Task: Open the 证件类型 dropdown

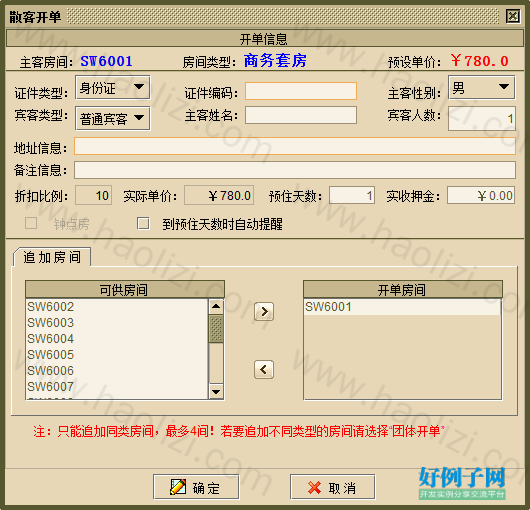Action: coord(113,88)
